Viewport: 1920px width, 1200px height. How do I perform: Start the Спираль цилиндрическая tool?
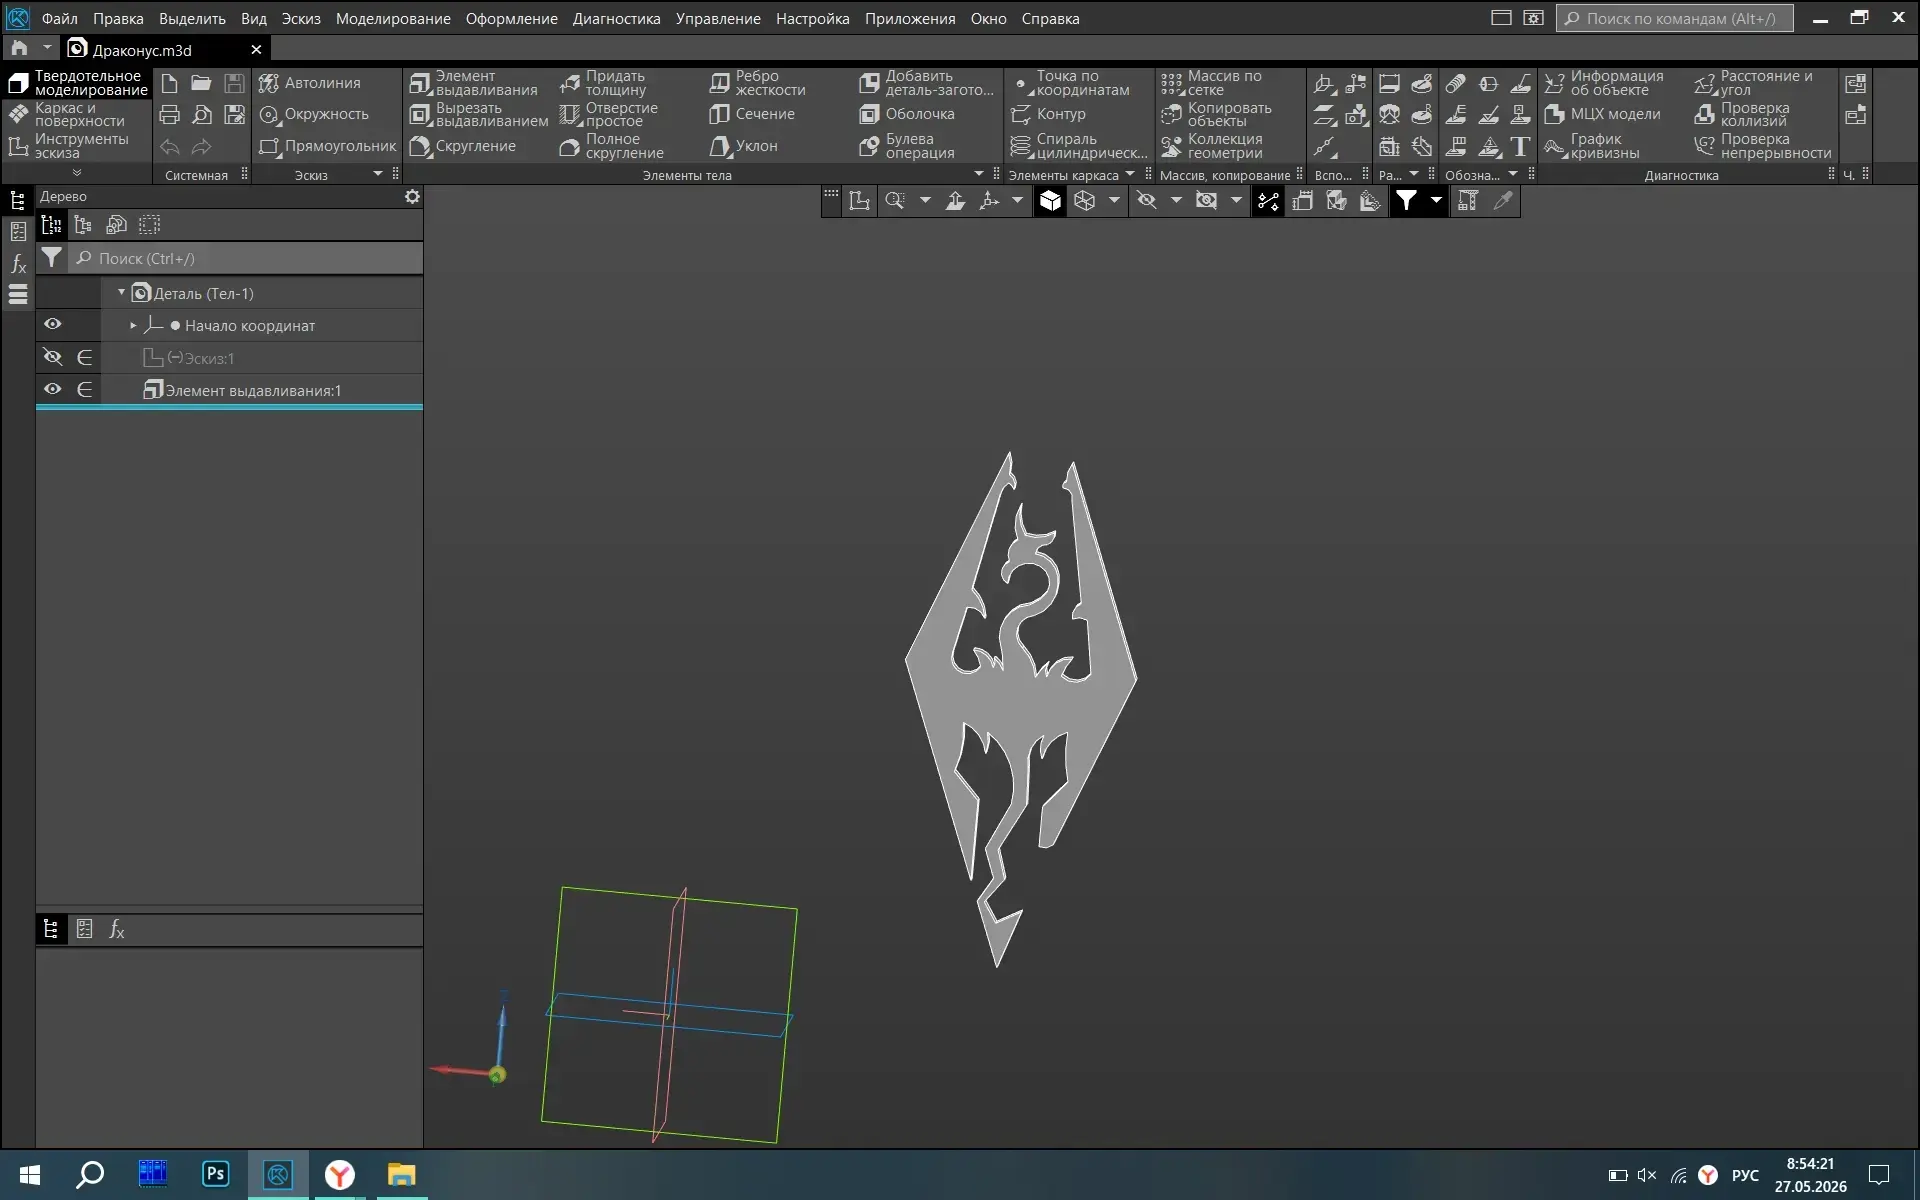[1079, 146]
